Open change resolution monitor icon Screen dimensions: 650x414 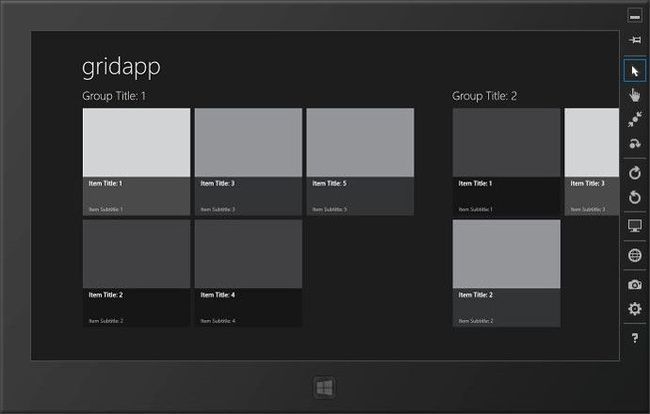click(634, 226)
